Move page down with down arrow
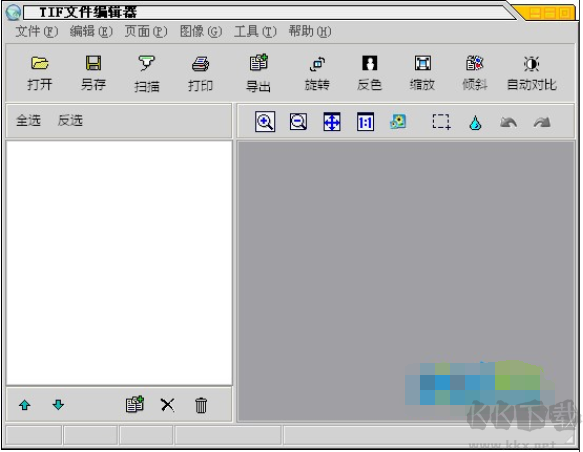 (58, 404)
